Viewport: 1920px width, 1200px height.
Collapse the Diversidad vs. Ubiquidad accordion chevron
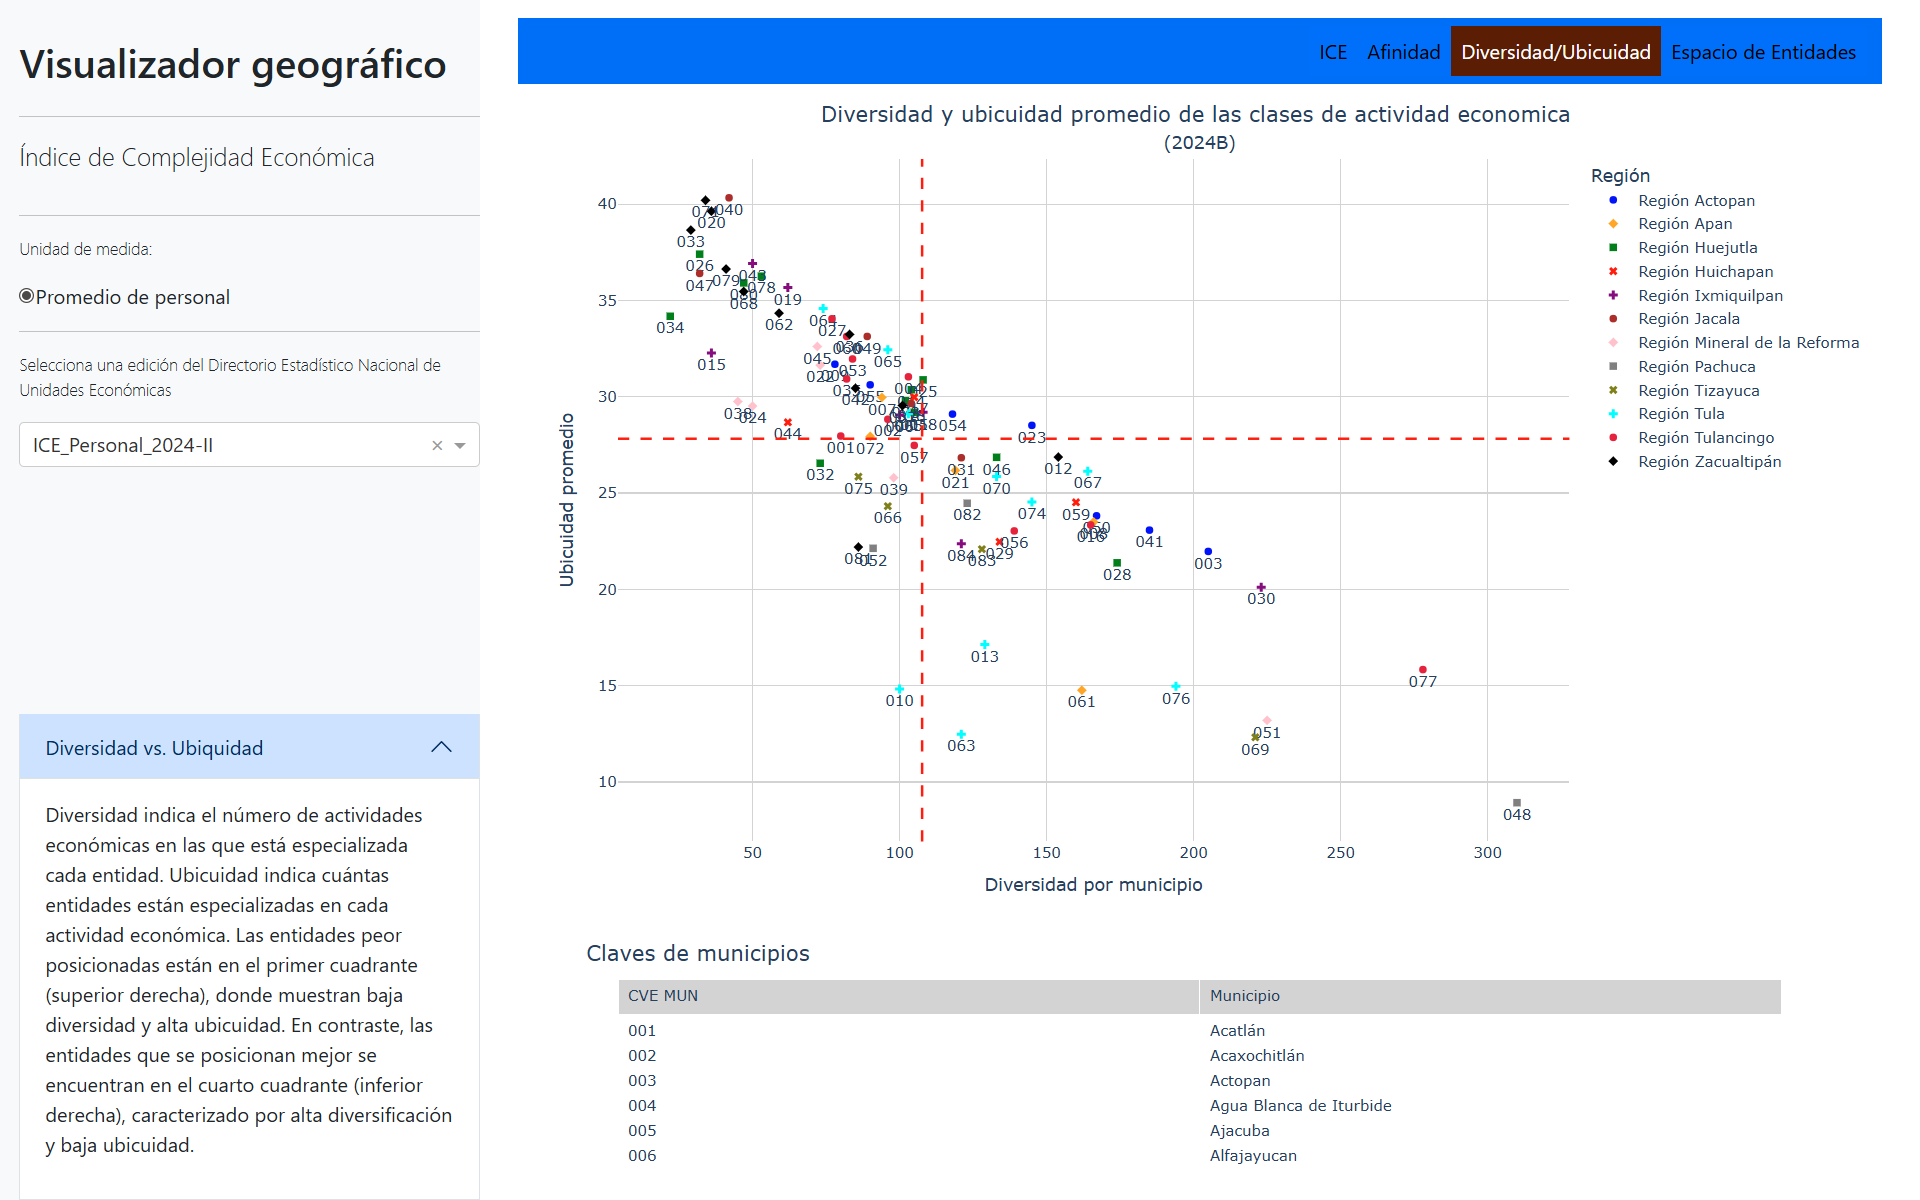click(x=441, y=748)
